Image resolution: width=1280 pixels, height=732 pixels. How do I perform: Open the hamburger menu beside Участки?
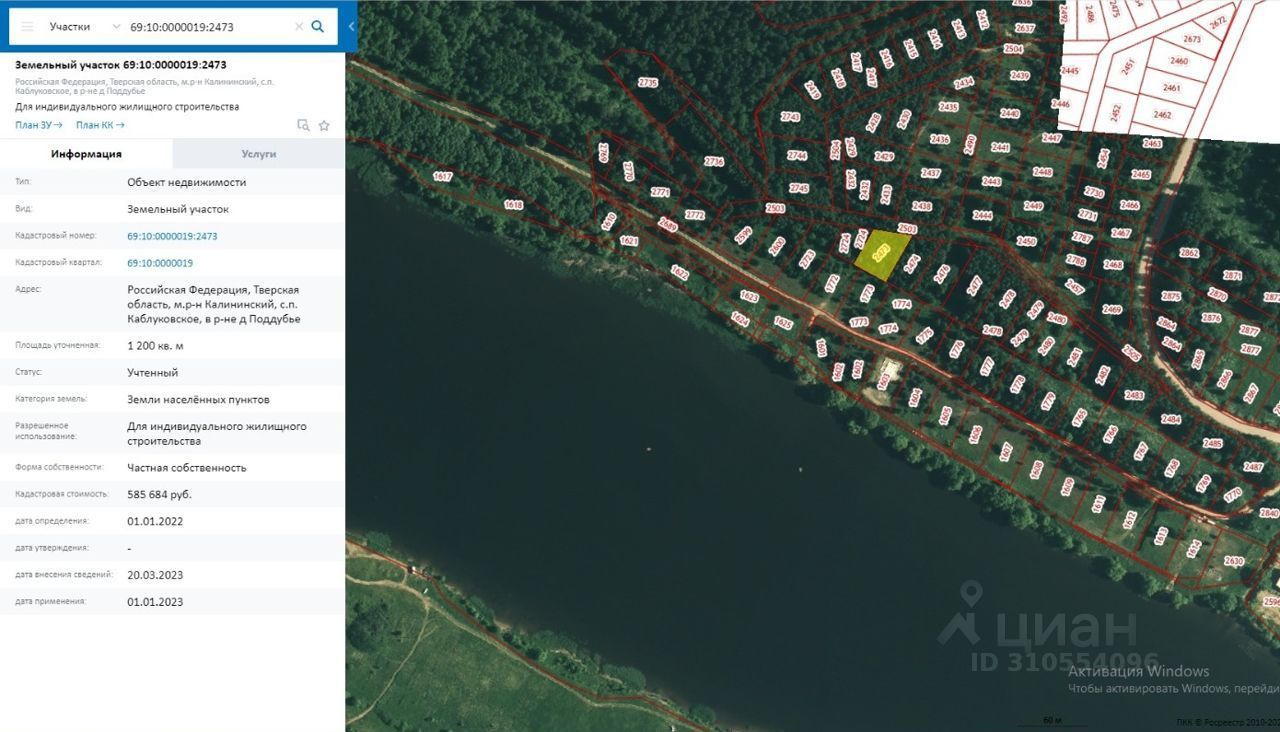(27, 27)
